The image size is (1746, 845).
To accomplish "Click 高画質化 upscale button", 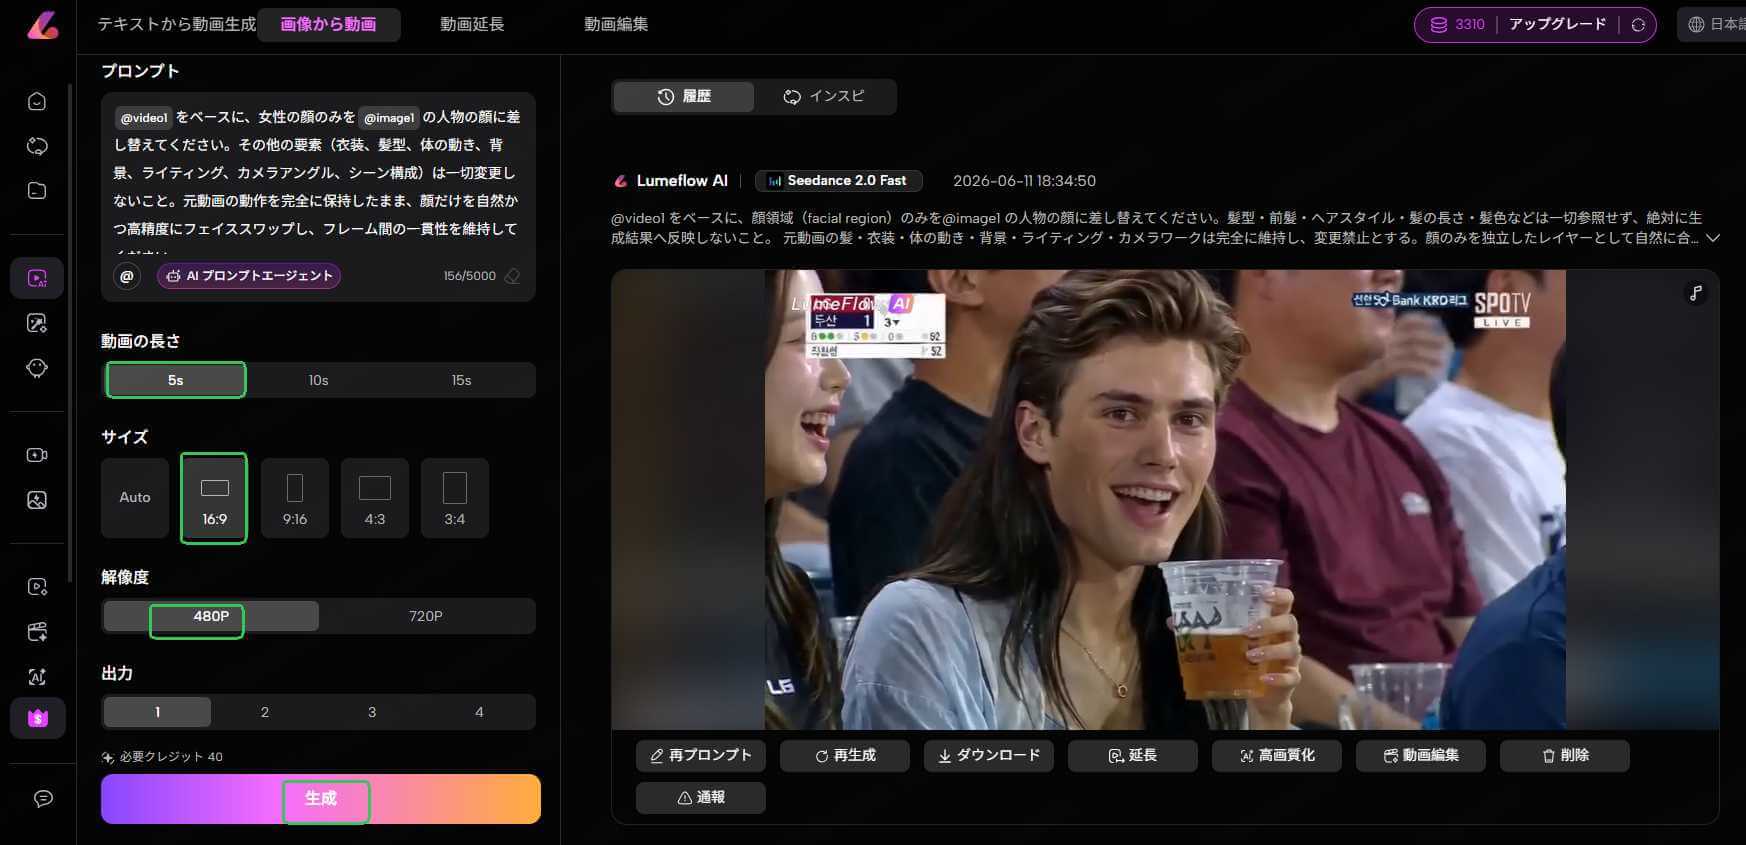I will coord(1277,755).
